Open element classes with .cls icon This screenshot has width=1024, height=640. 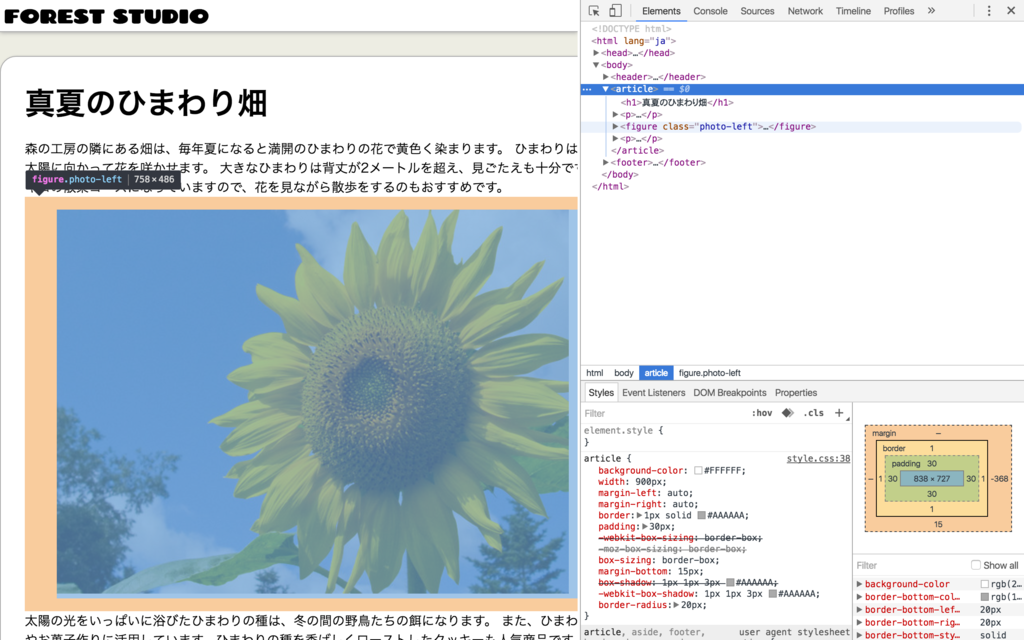tap(815, 412)
